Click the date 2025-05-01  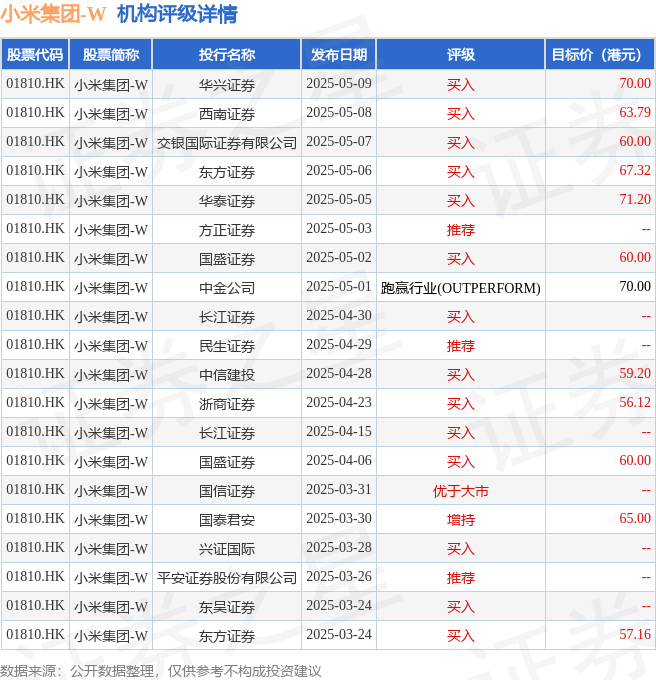pos(339,286)
